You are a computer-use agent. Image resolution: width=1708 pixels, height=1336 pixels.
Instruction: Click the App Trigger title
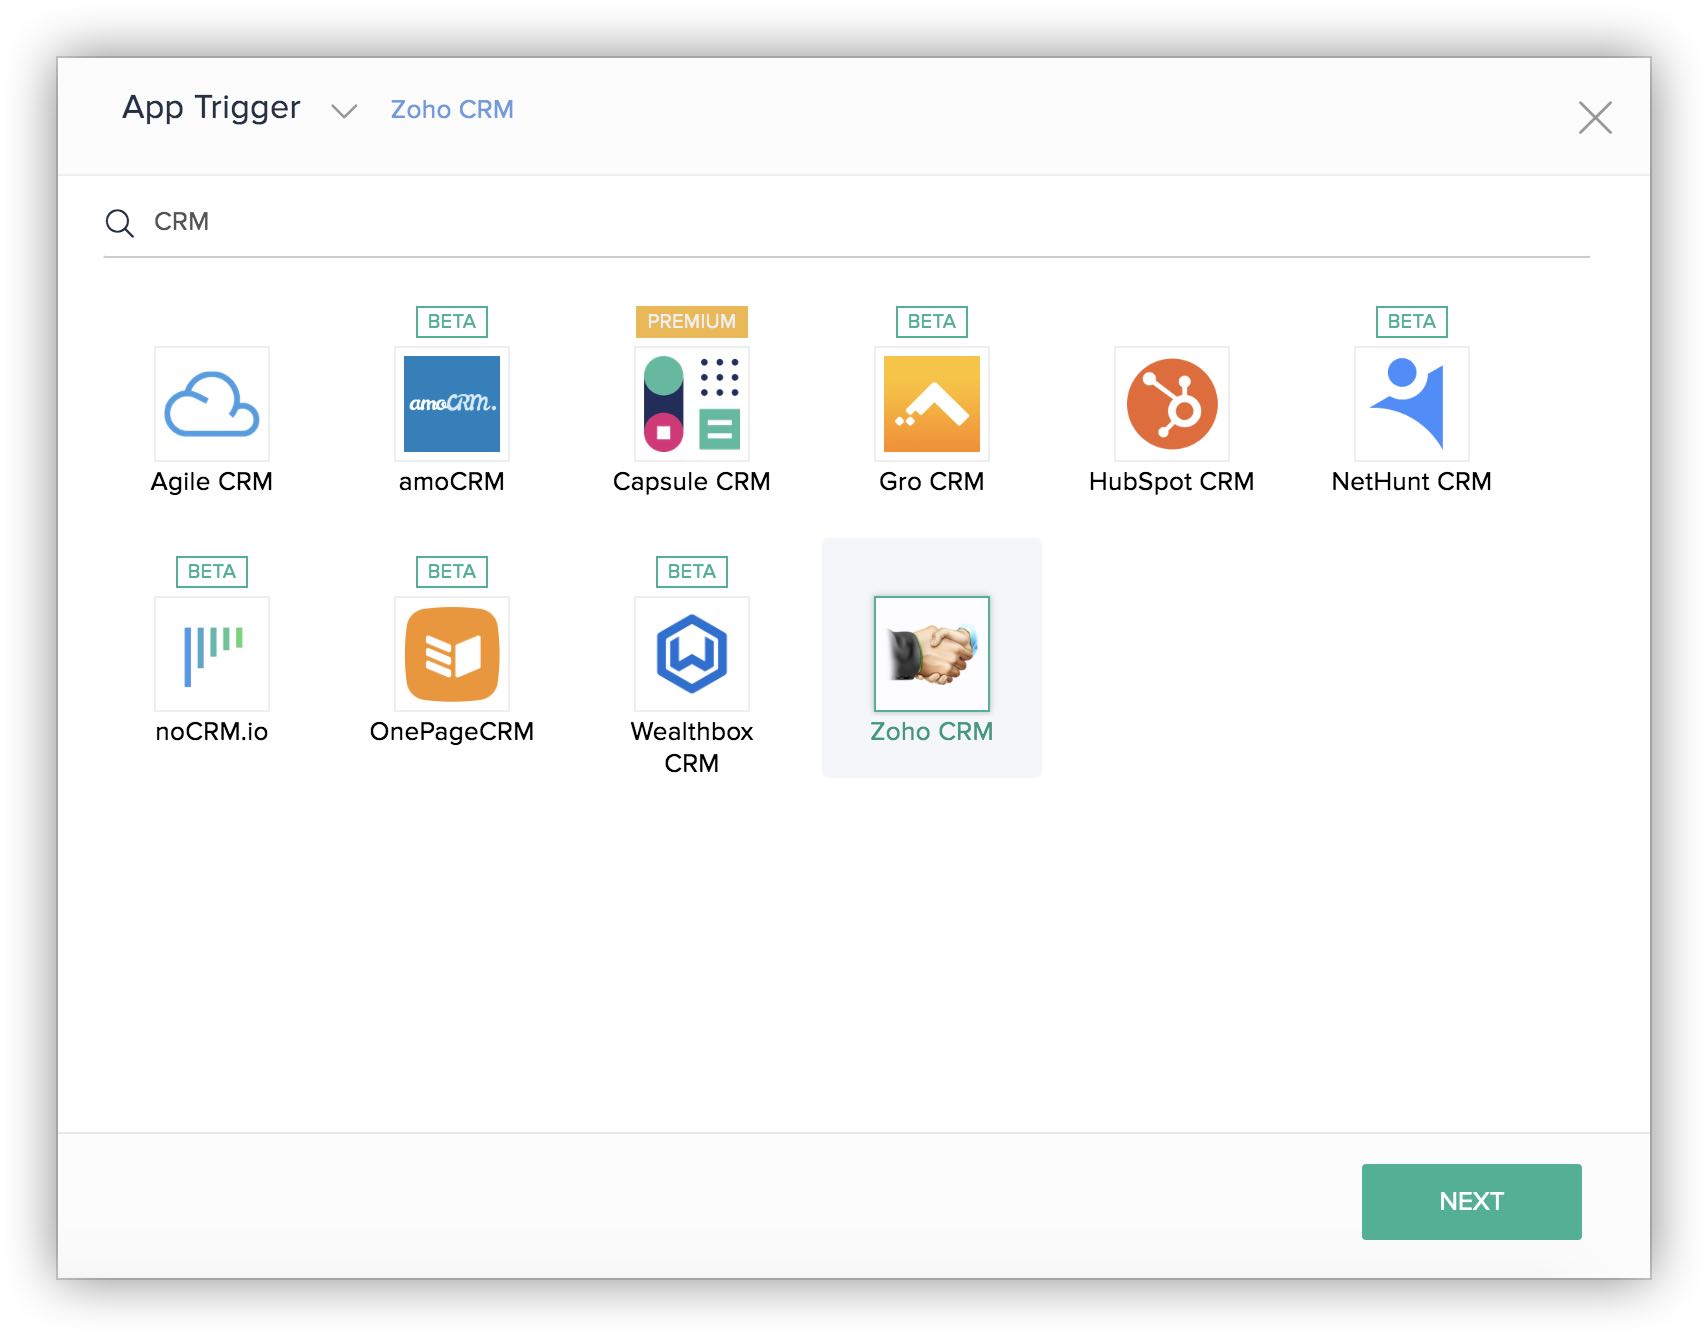point(211,108)
